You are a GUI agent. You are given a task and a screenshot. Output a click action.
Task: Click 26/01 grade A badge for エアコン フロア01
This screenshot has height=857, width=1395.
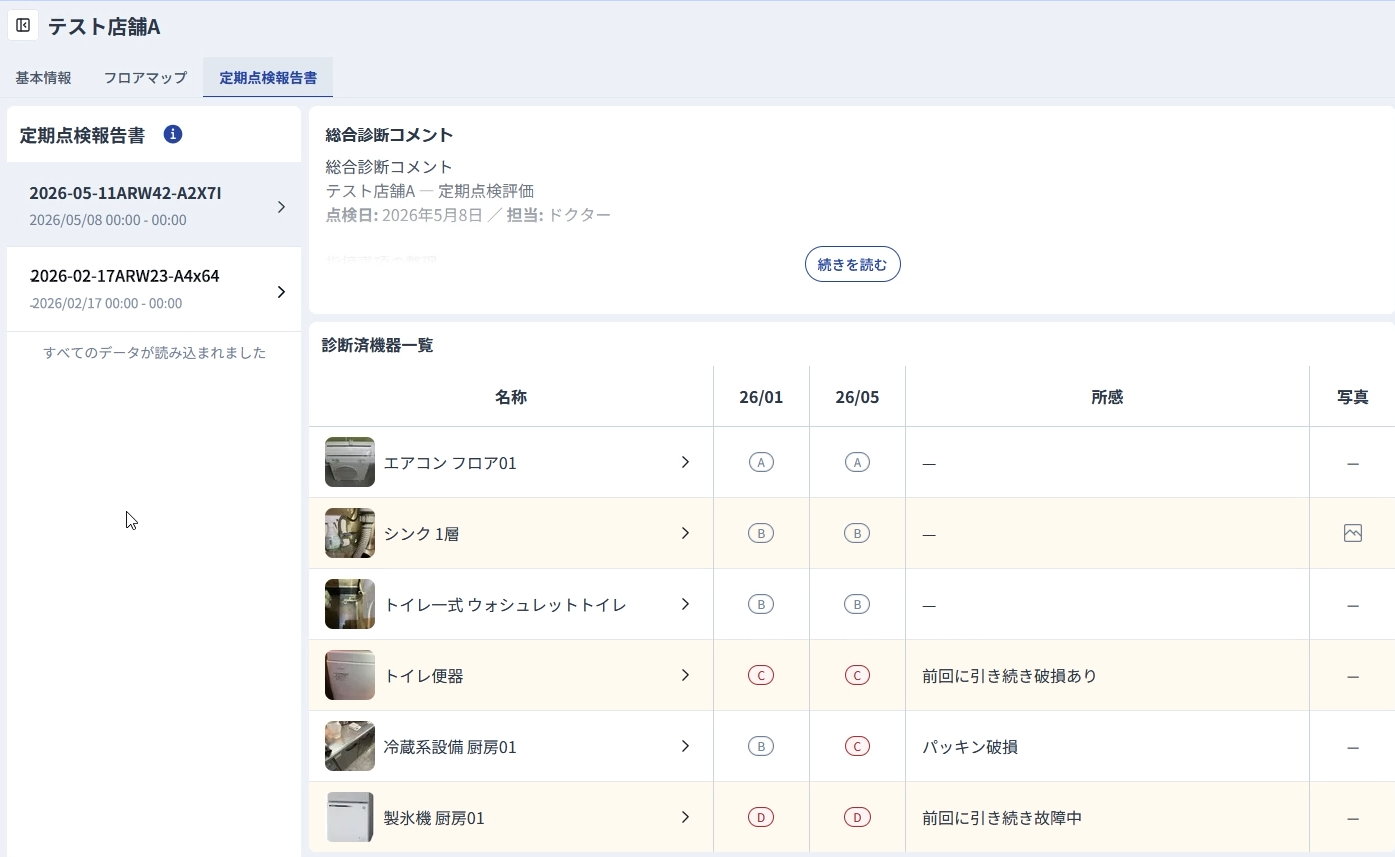761,462
